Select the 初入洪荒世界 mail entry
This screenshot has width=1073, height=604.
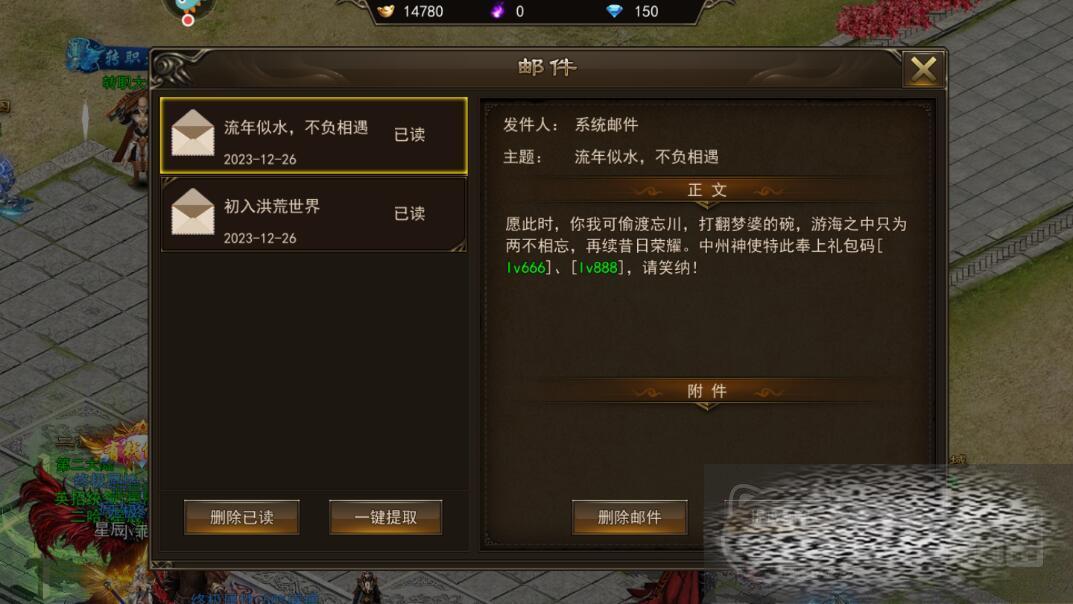(x=314, y=215)
